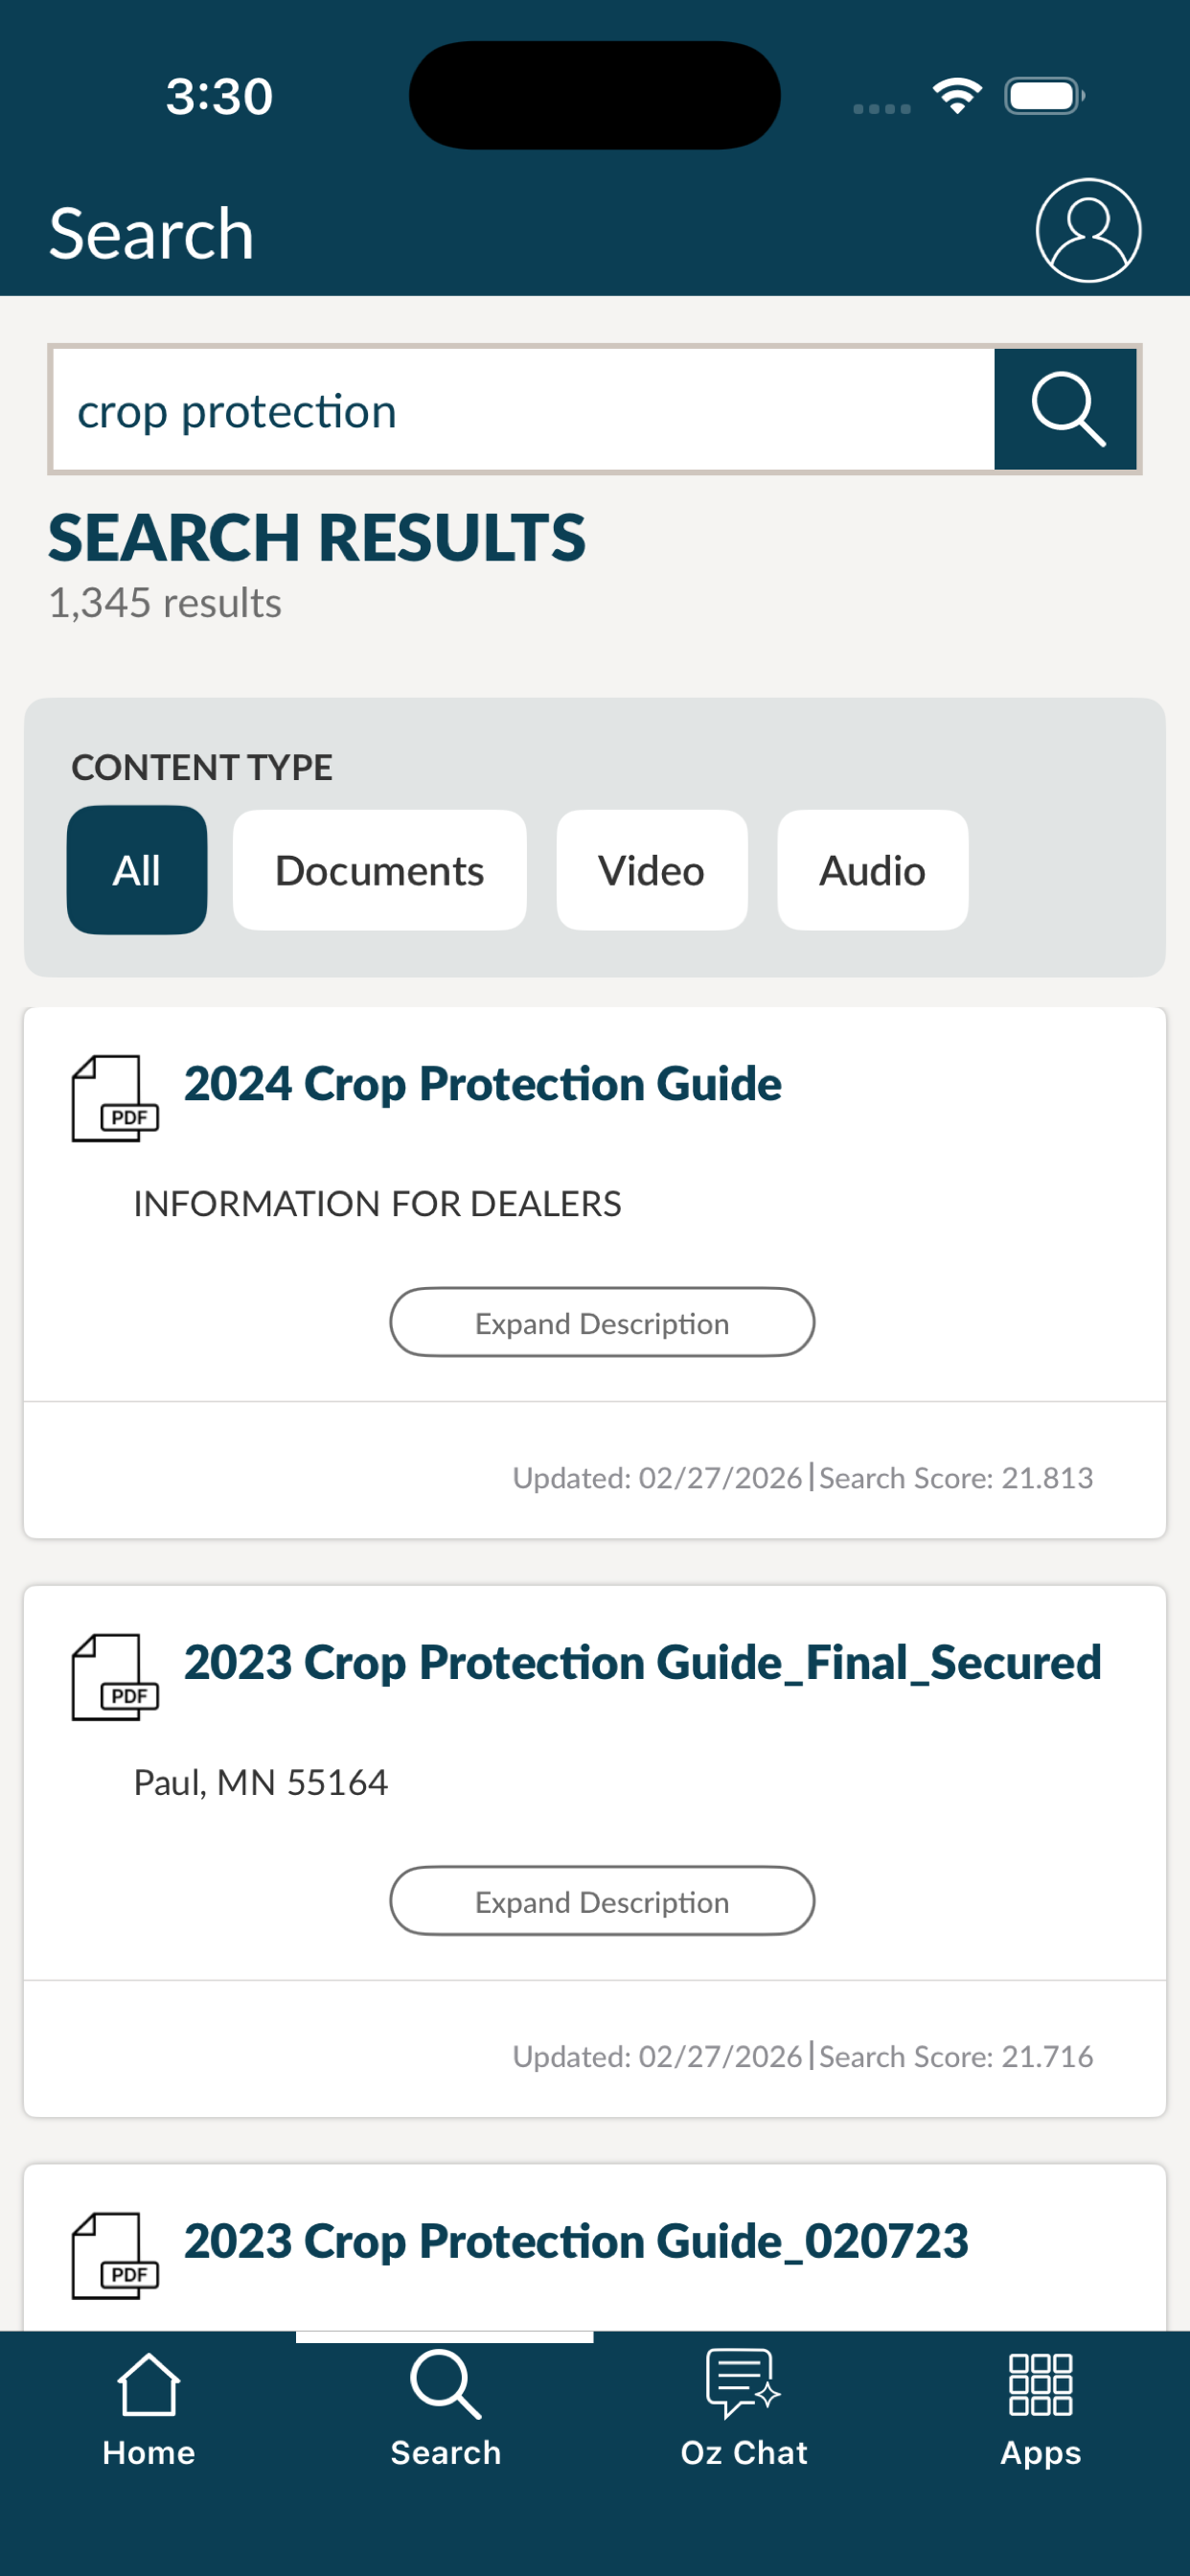Tap the magnifying glass search button
Screen dimensions: 1190x2576
[1066, 409]
